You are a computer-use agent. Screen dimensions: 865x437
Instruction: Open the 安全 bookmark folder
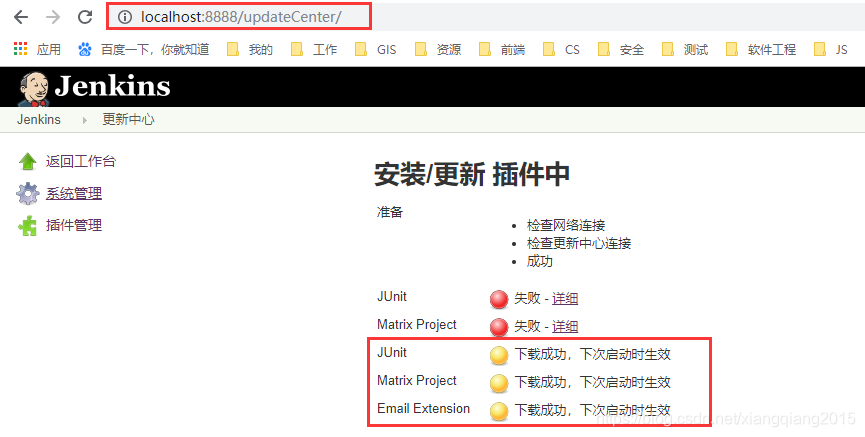click(621, 50)
